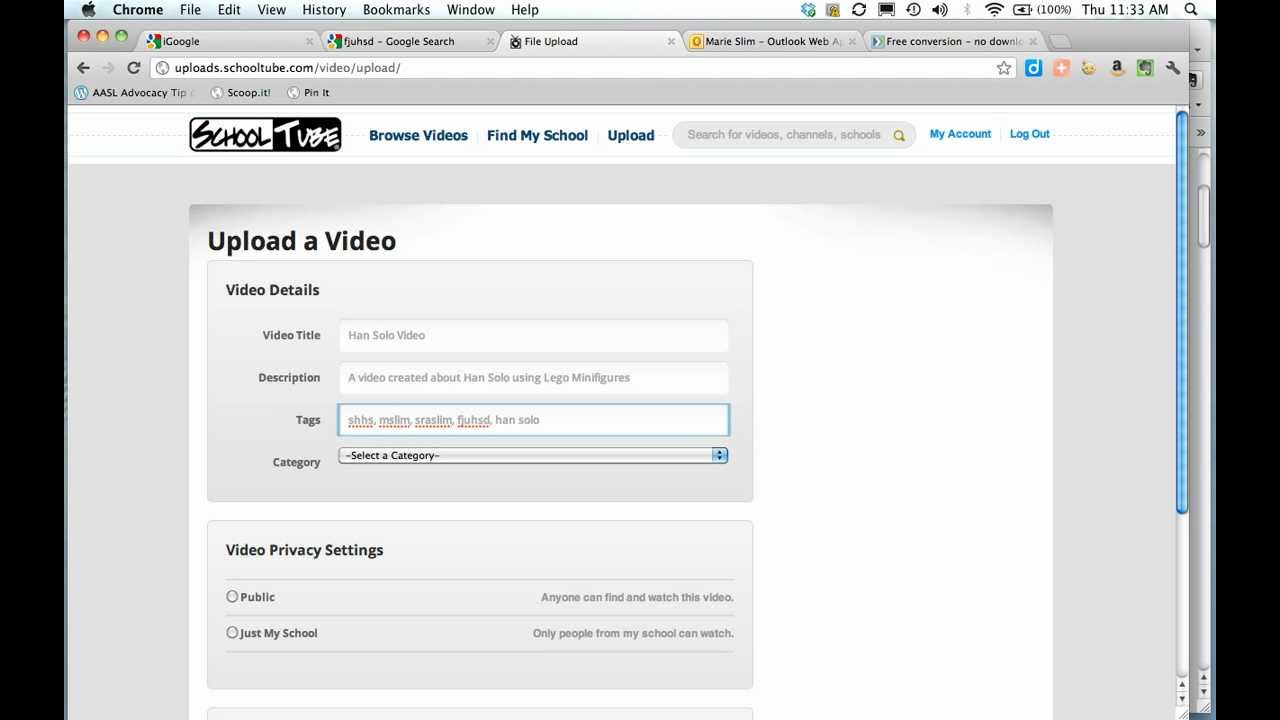This screenshot has width=1280, height=720.
Task: Click the browser back arrow
Action: 83,68
